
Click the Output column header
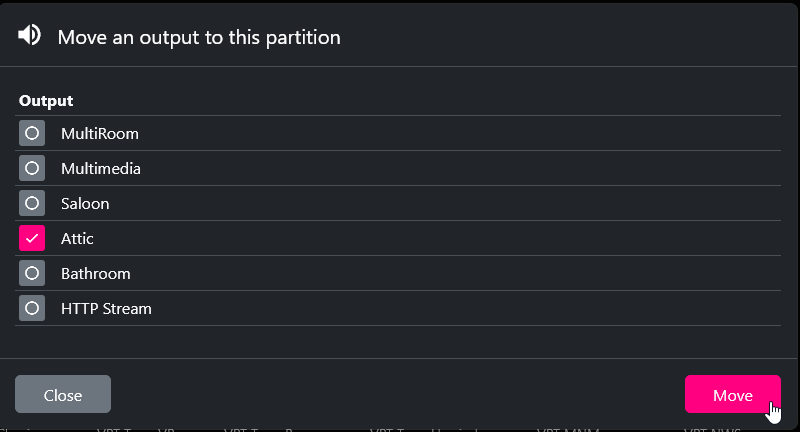coord(46,101)
